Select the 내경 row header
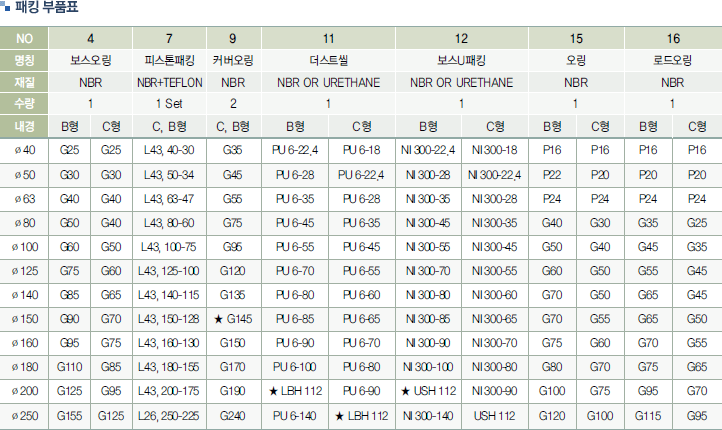 (24, 126)
